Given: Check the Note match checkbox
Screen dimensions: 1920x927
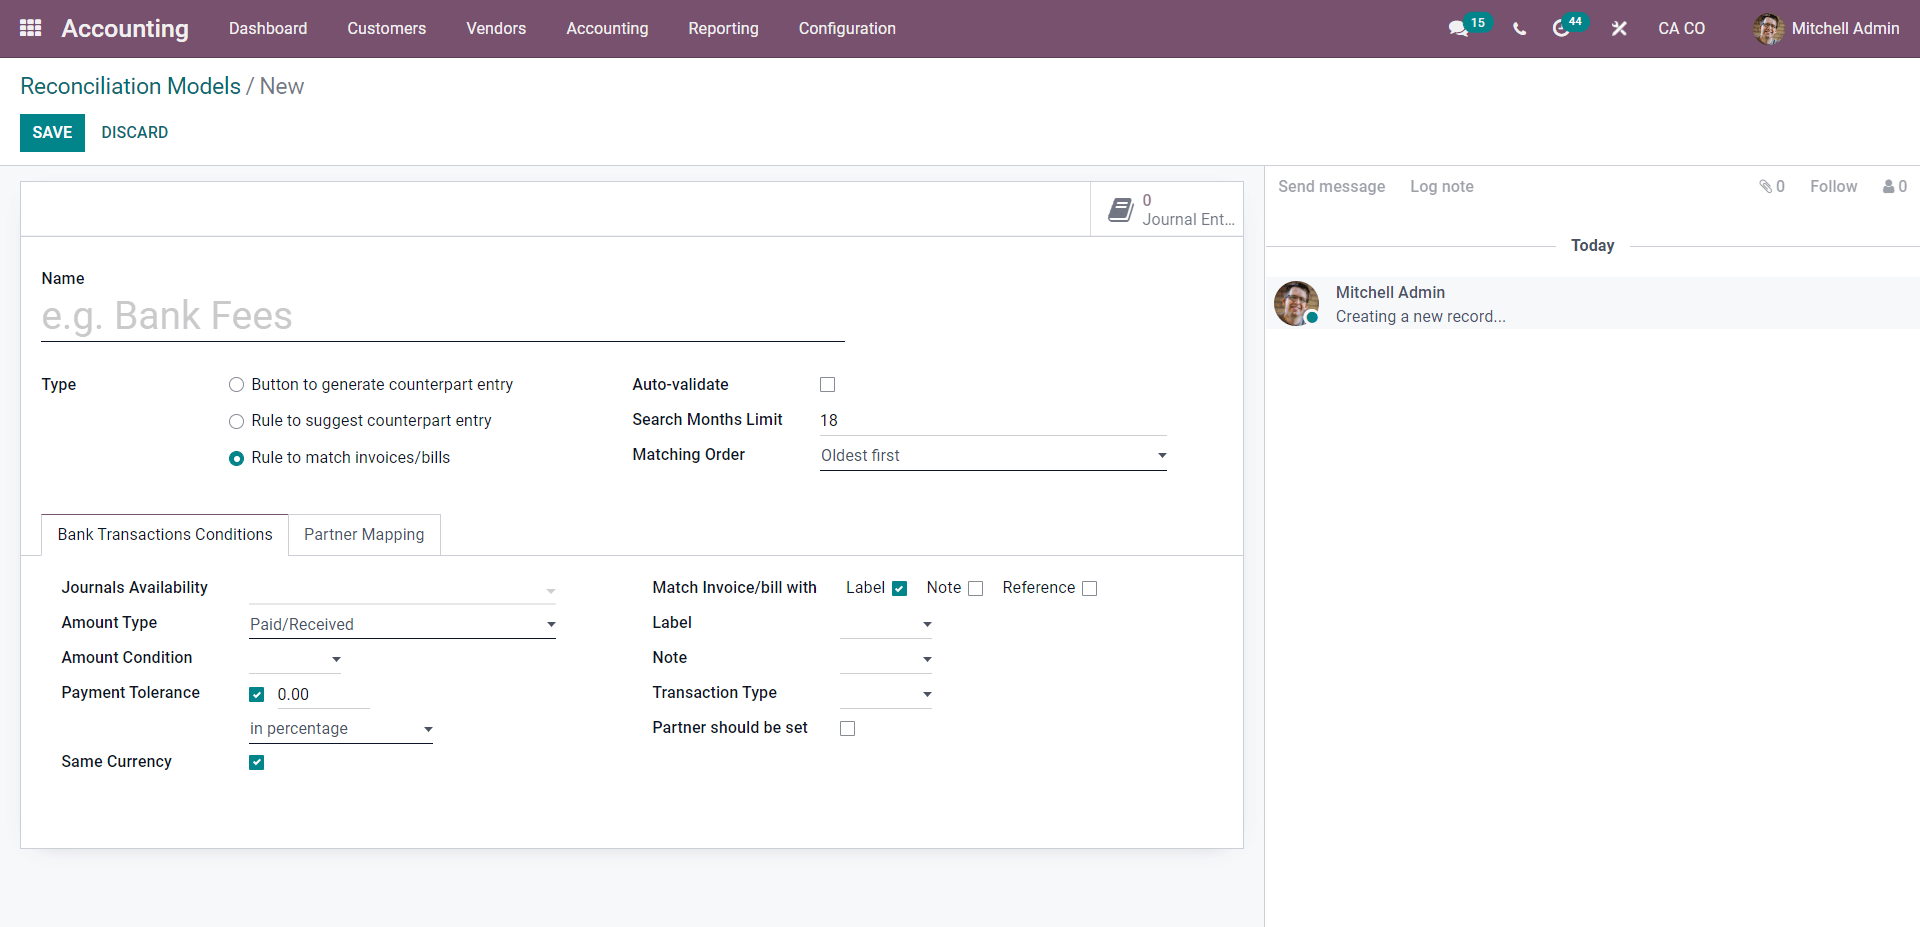Looking at the screenshot, I should click(976, 588).
